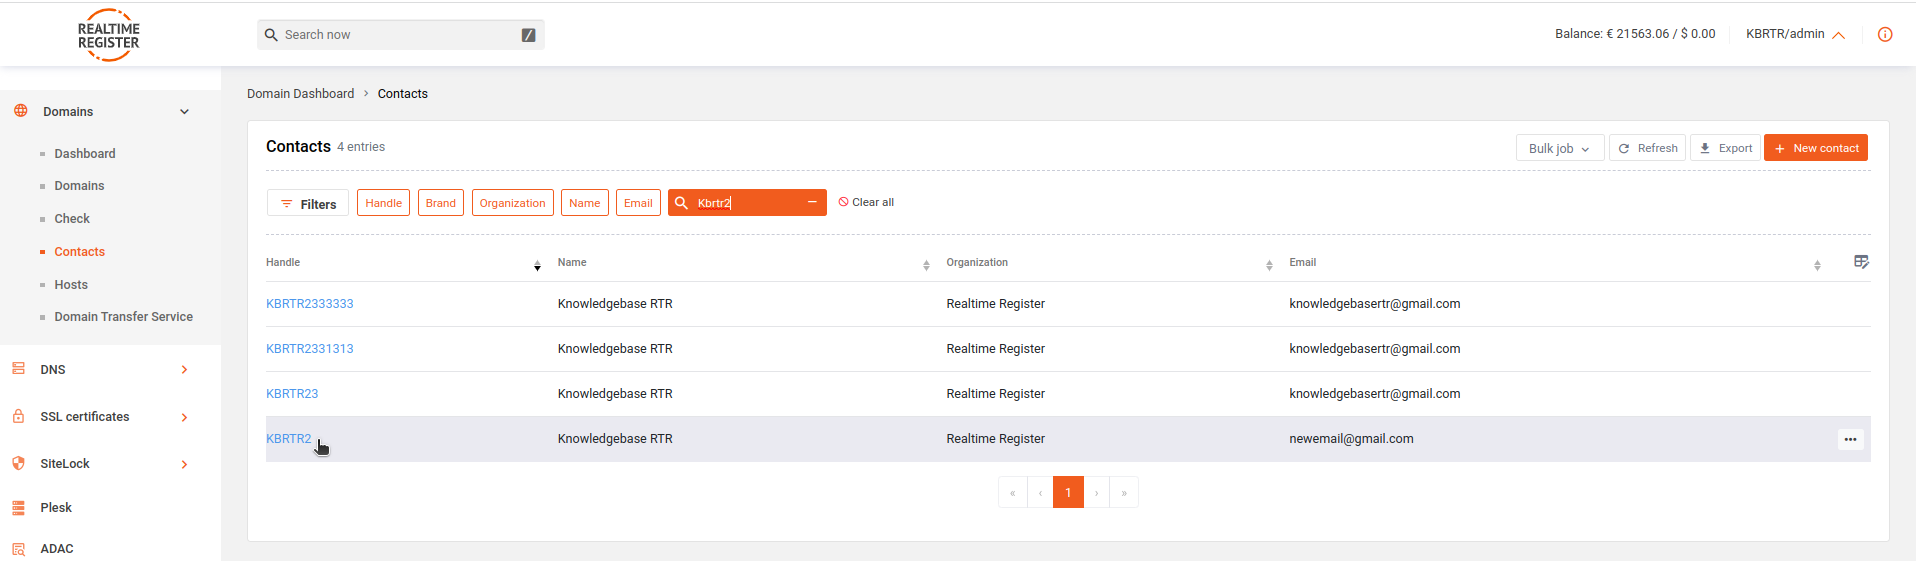The width and height of the screenshot is (1916, 561).
Task: Open the Bulk job dropdown
Action: [x=1560, y=148]
